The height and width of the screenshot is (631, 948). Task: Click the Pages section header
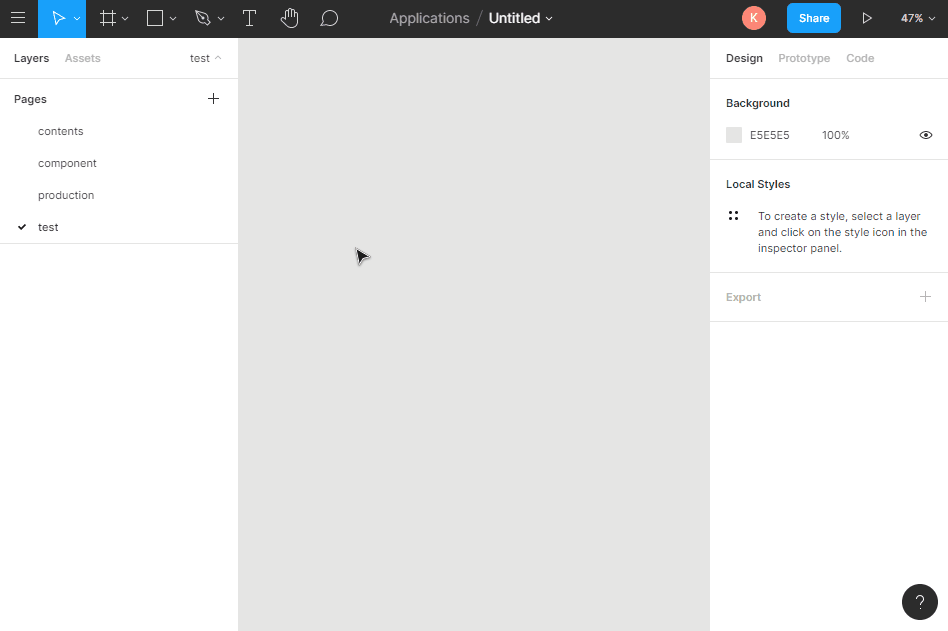point(30,99)
